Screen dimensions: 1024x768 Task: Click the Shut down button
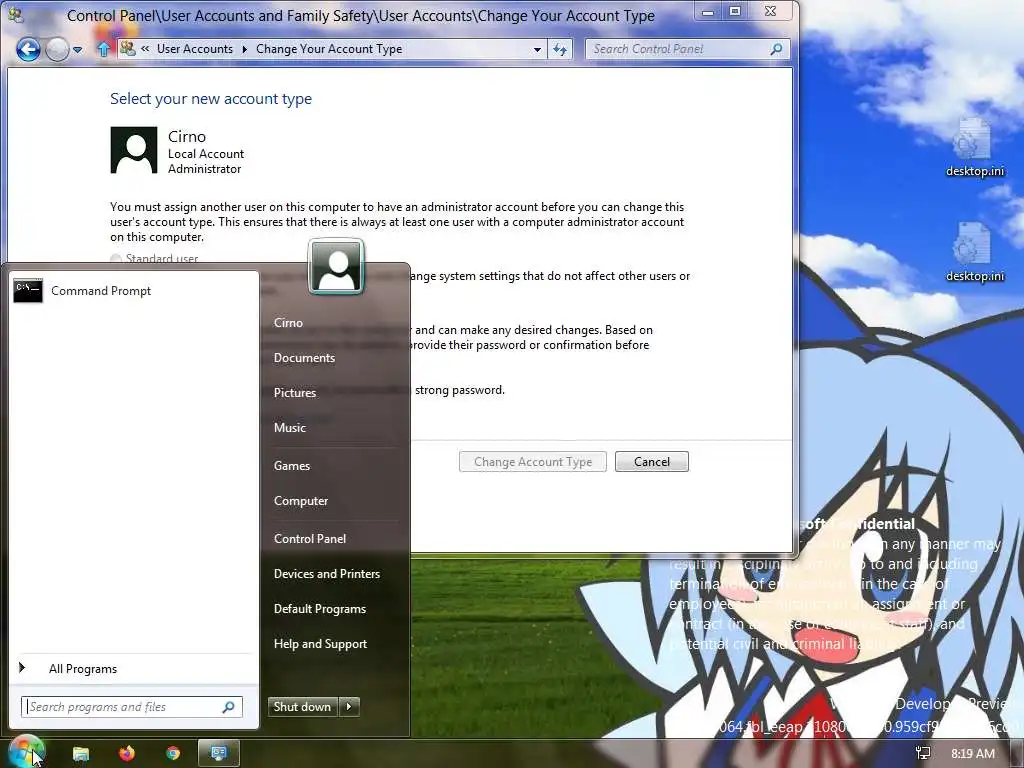point(302,707)
